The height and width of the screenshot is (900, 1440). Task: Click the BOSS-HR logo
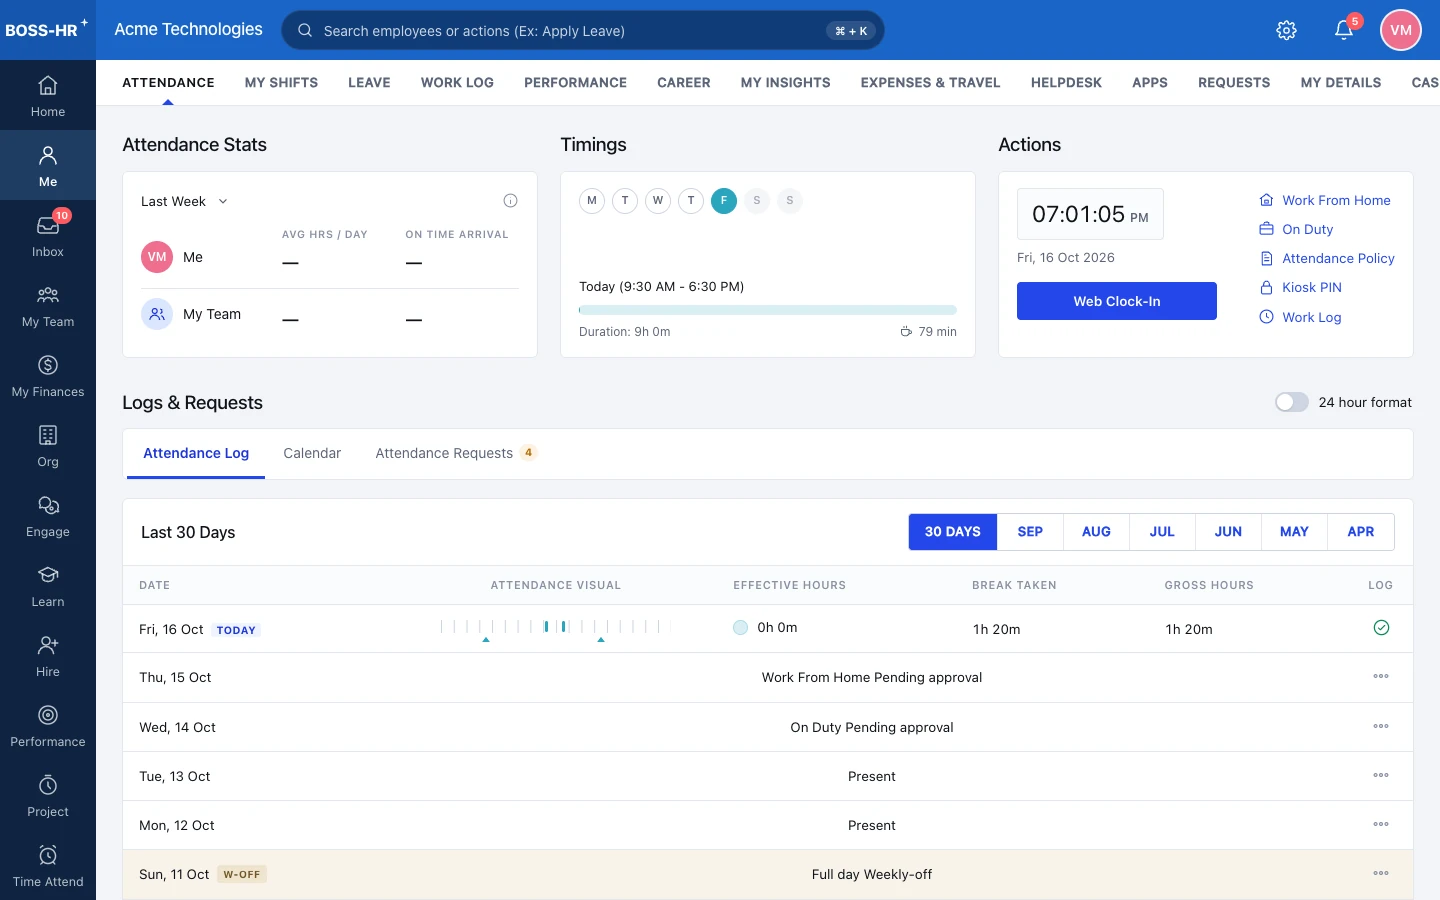[x=46, y=29]
